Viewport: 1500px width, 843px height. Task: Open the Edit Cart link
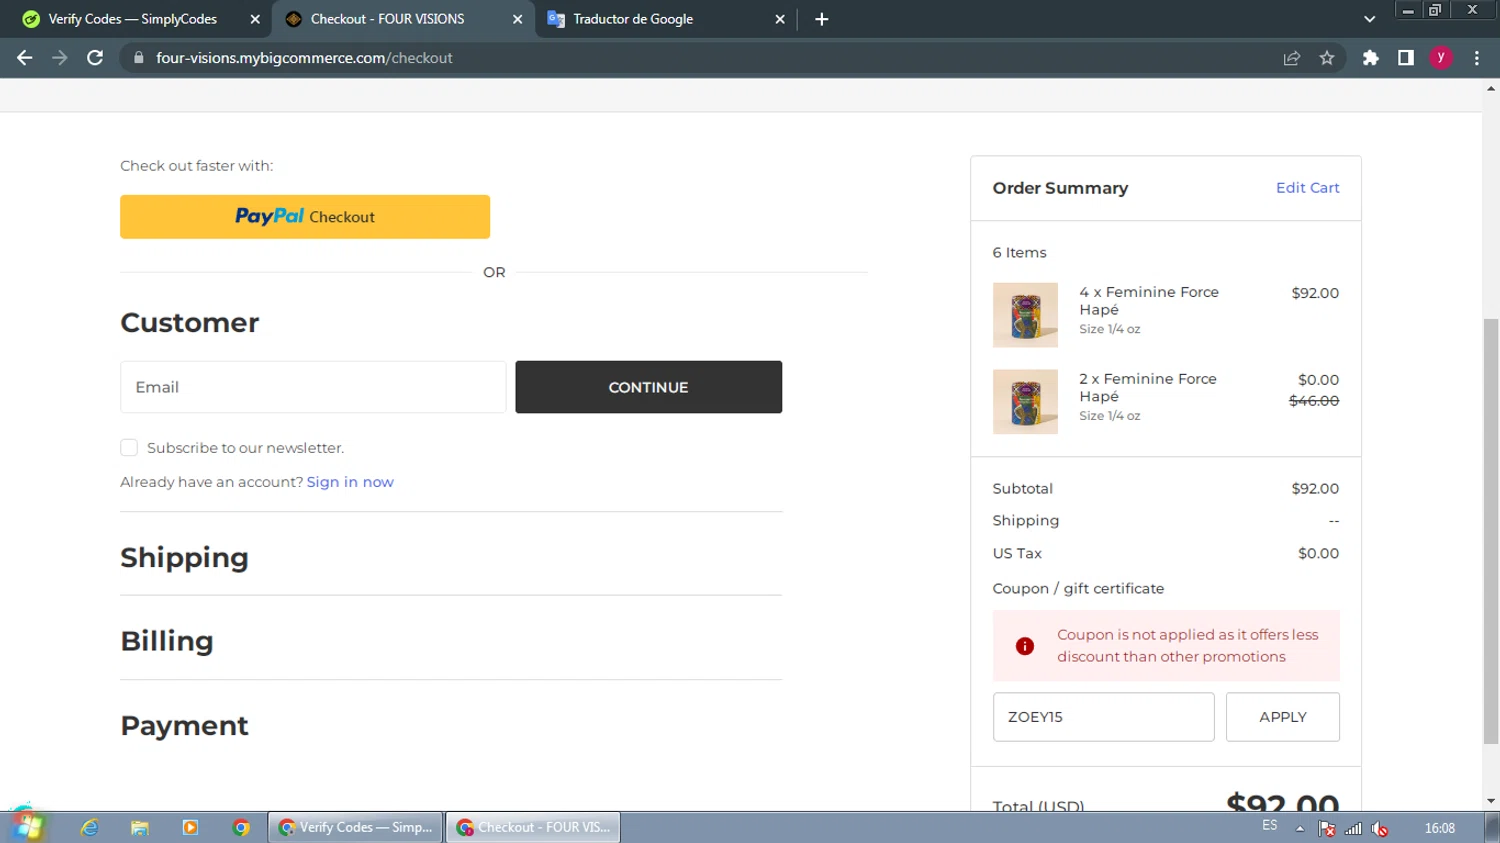1307,188
